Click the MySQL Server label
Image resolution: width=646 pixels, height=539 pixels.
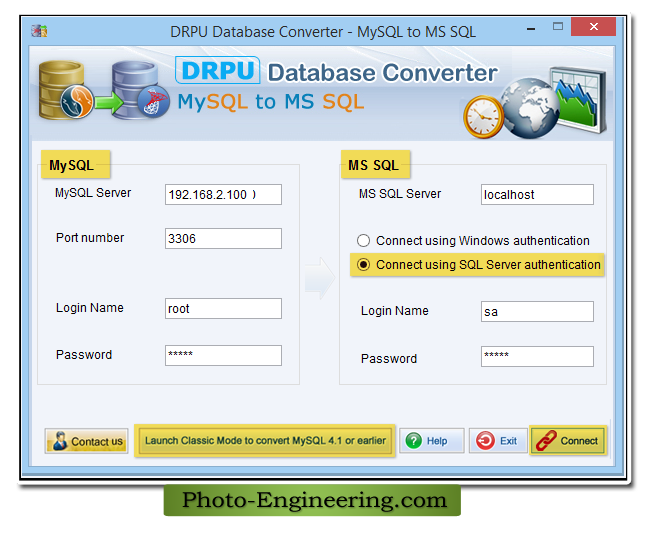[93, 193]
